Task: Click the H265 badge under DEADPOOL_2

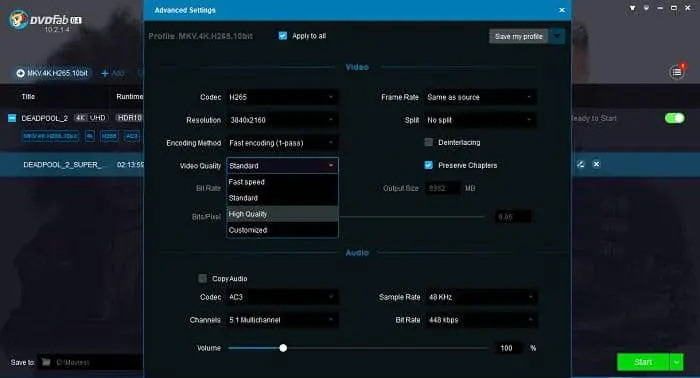Action: (109, 136)
